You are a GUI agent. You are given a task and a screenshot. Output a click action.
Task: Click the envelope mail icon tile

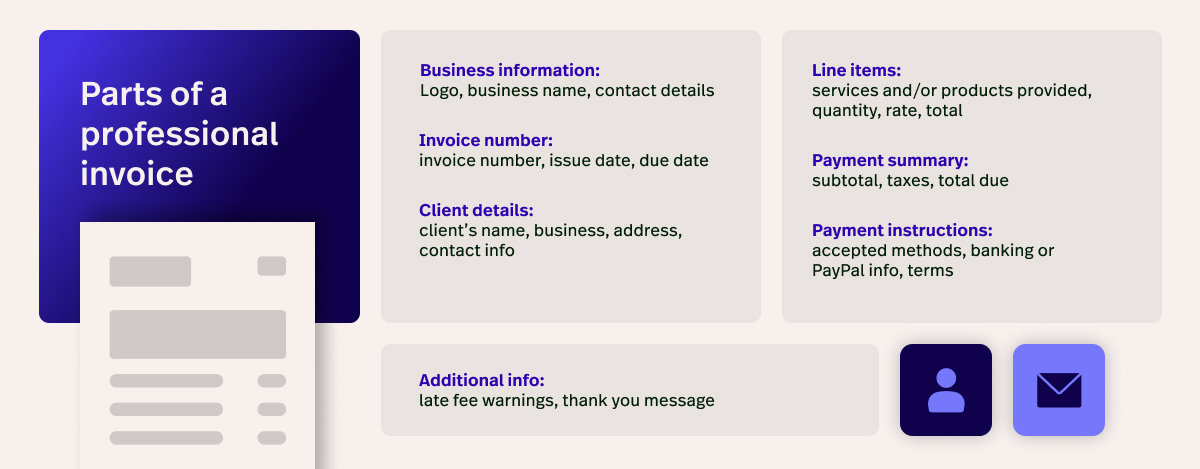pos(1058,390)
